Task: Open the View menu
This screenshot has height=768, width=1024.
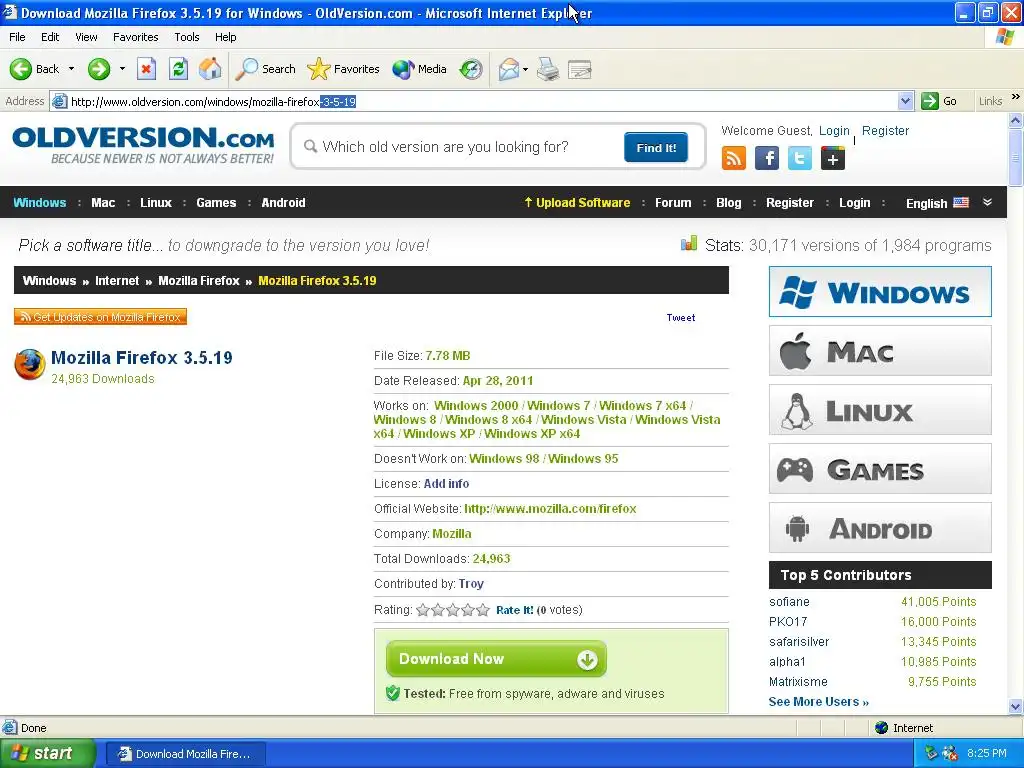Action: (86, 37)
